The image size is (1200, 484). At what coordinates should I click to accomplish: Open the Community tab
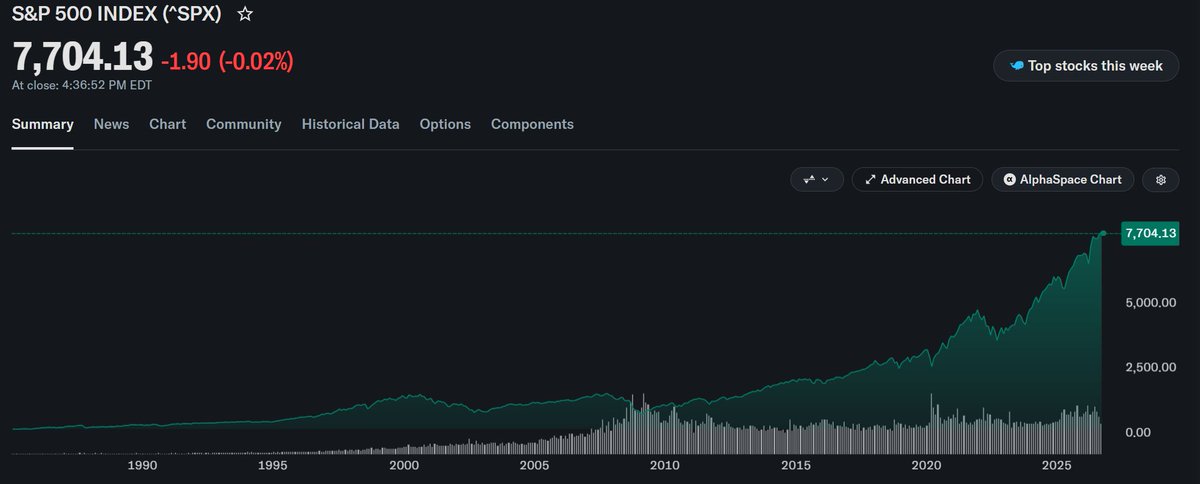(243, 124)
